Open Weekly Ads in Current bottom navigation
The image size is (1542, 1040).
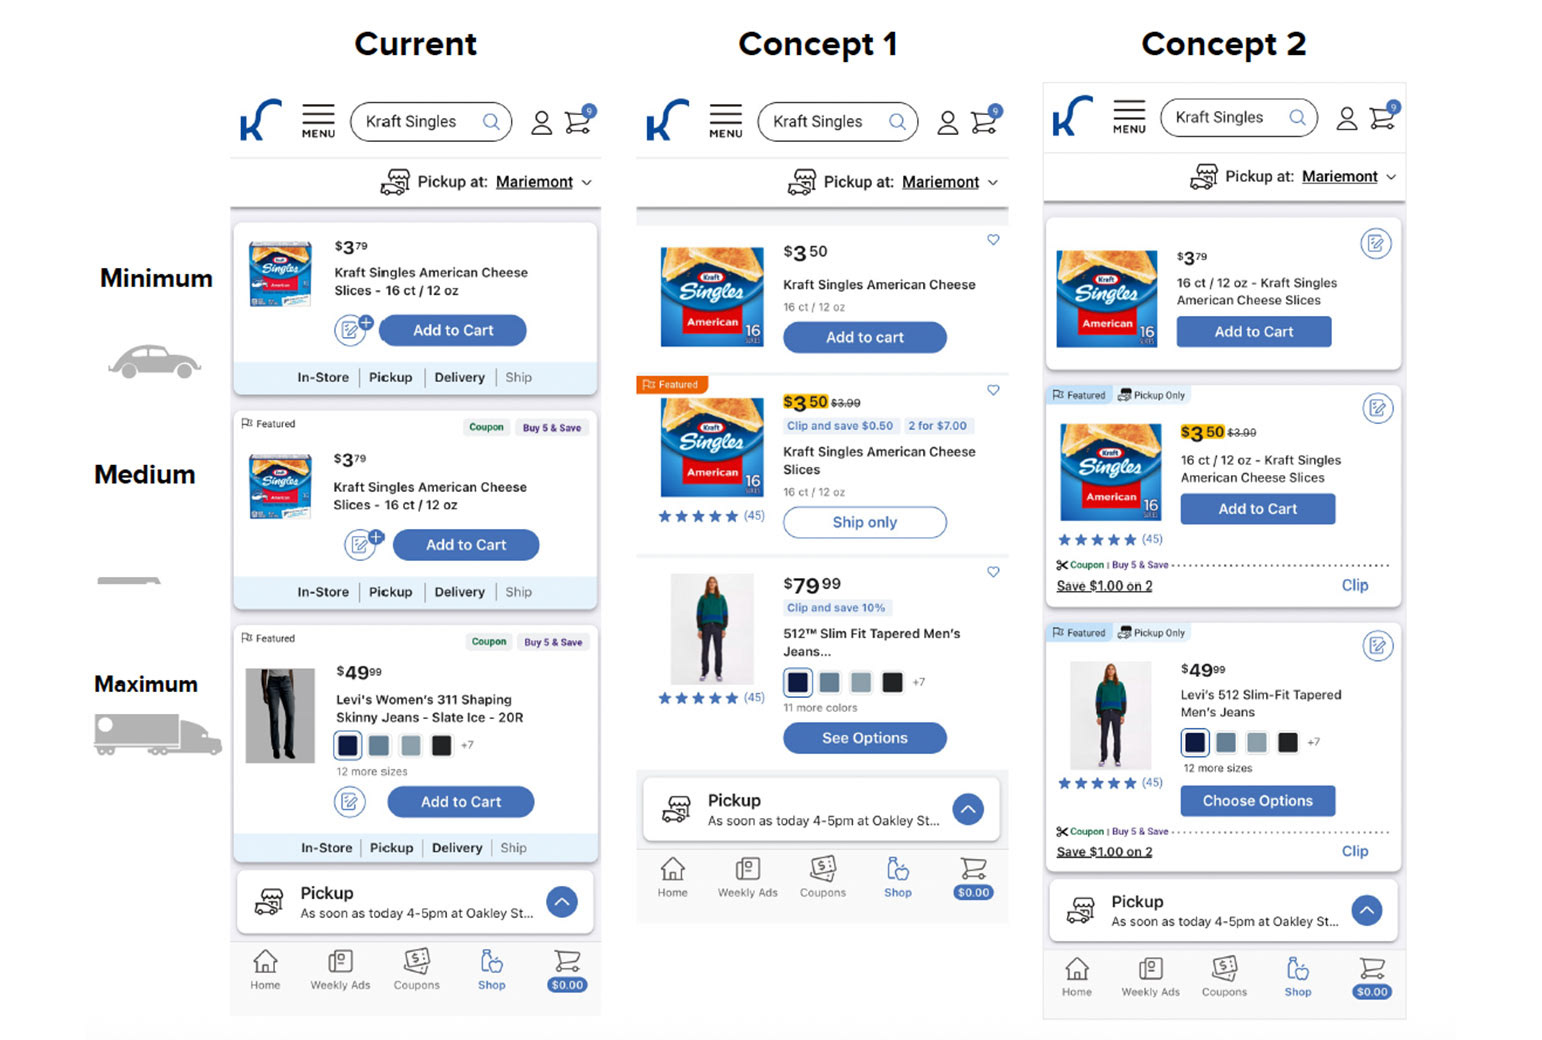pyautogui.click(x=340, y=970)
